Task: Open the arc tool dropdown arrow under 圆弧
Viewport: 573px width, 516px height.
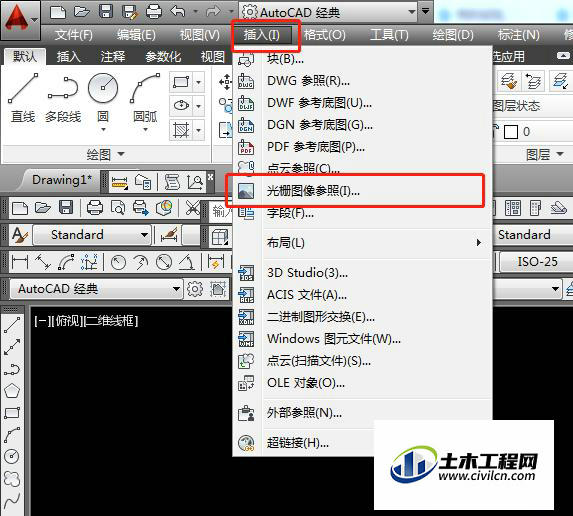Action: coord(145,130)
